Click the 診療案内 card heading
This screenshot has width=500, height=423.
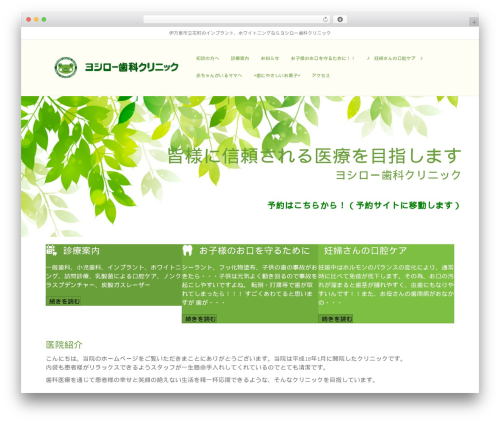pos(81,251)
